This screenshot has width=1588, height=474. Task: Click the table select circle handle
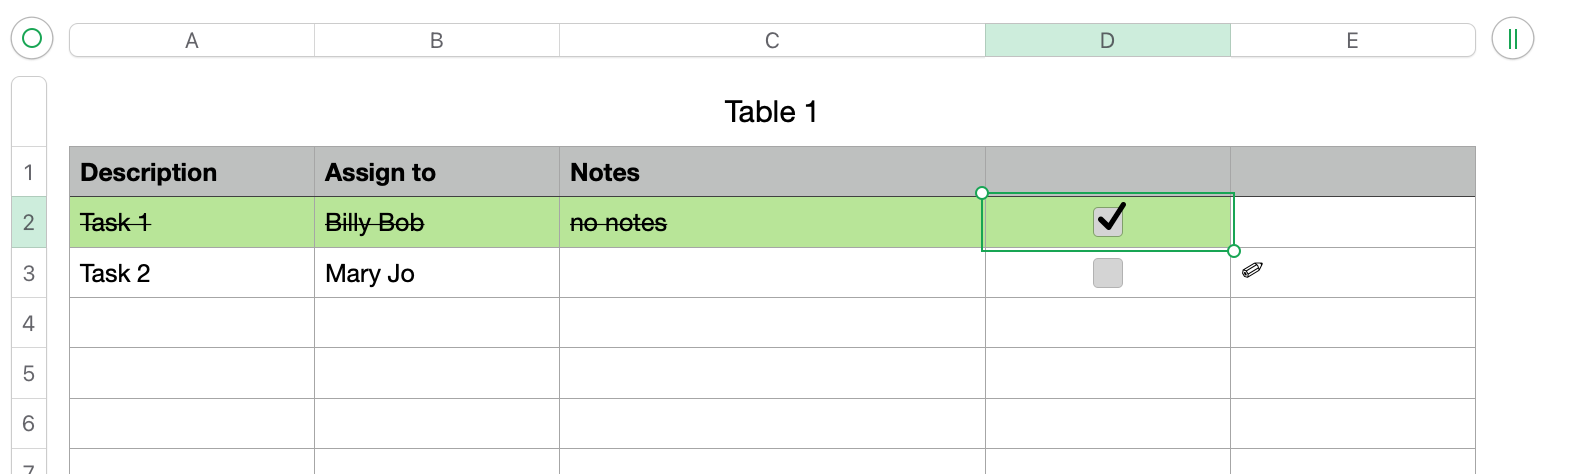coord(31,39)
